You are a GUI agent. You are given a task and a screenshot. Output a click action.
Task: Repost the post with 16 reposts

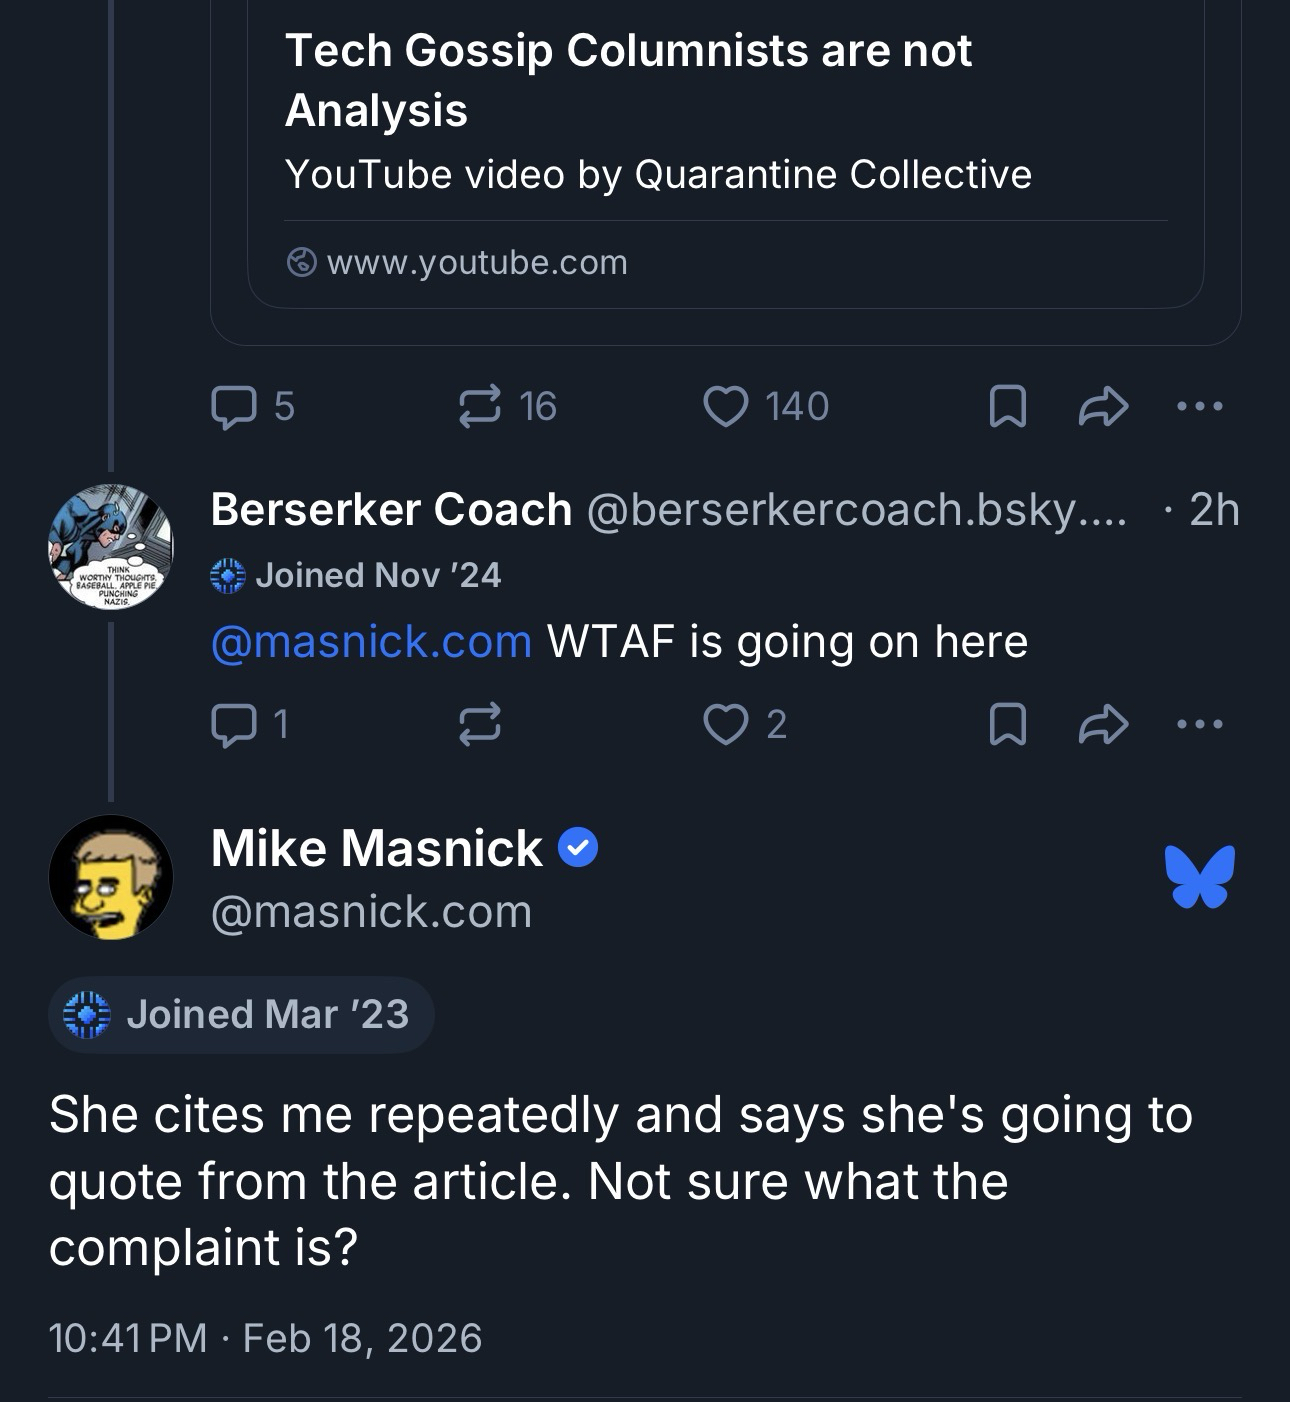point(480,407)
